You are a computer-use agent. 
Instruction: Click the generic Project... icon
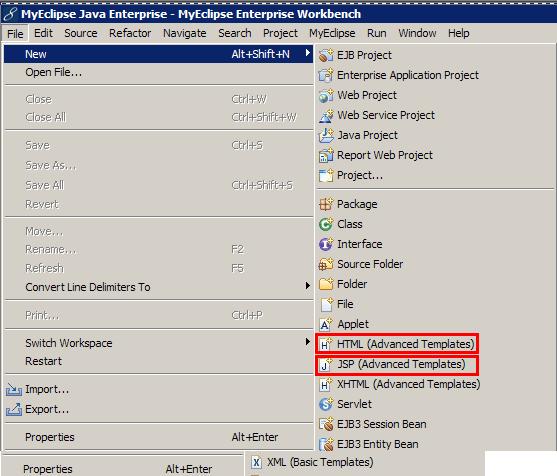point(326,175)
